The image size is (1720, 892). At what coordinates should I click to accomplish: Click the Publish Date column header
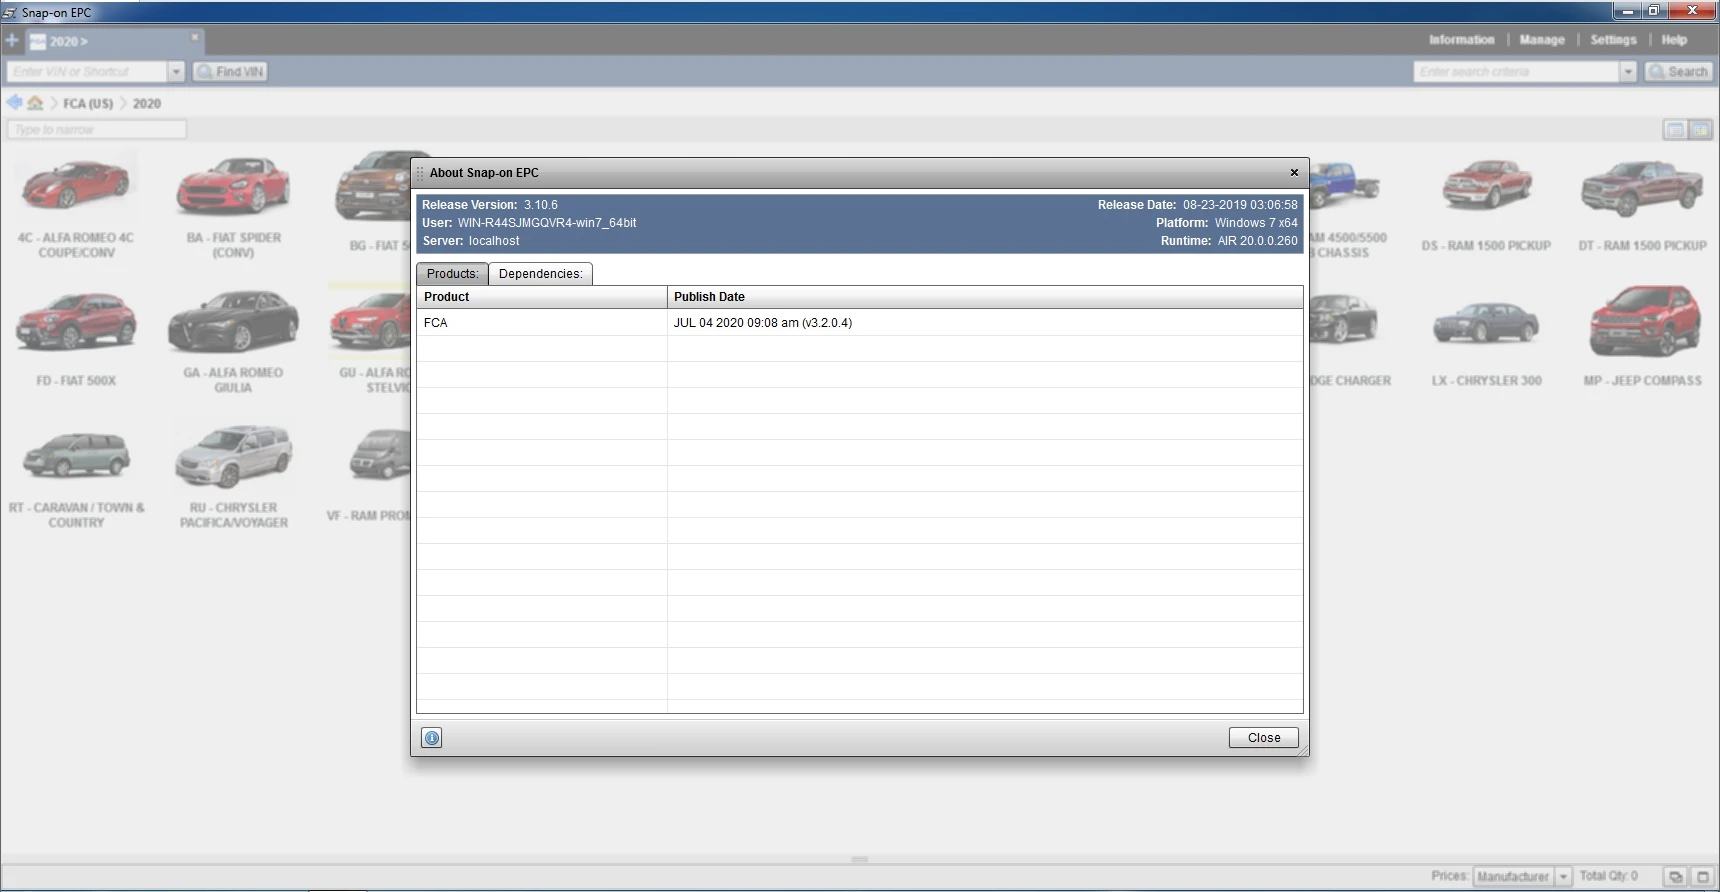pyautogui.click(x=985, y=297)
